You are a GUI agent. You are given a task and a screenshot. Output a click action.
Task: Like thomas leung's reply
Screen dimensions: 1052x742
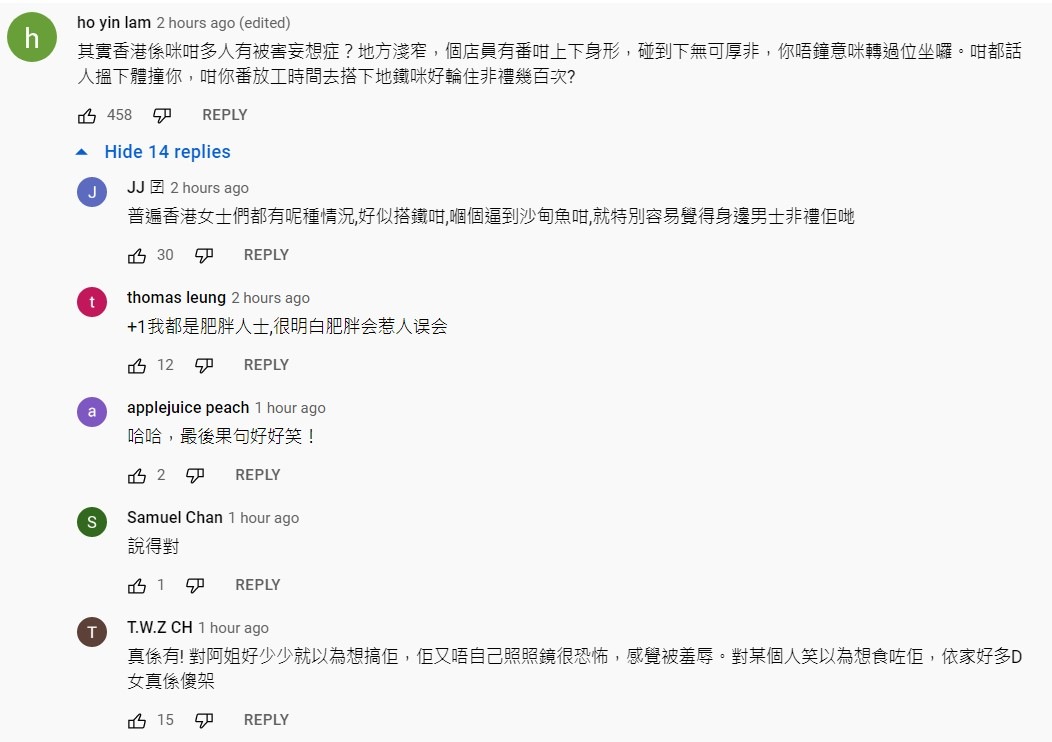click(137, 366)
